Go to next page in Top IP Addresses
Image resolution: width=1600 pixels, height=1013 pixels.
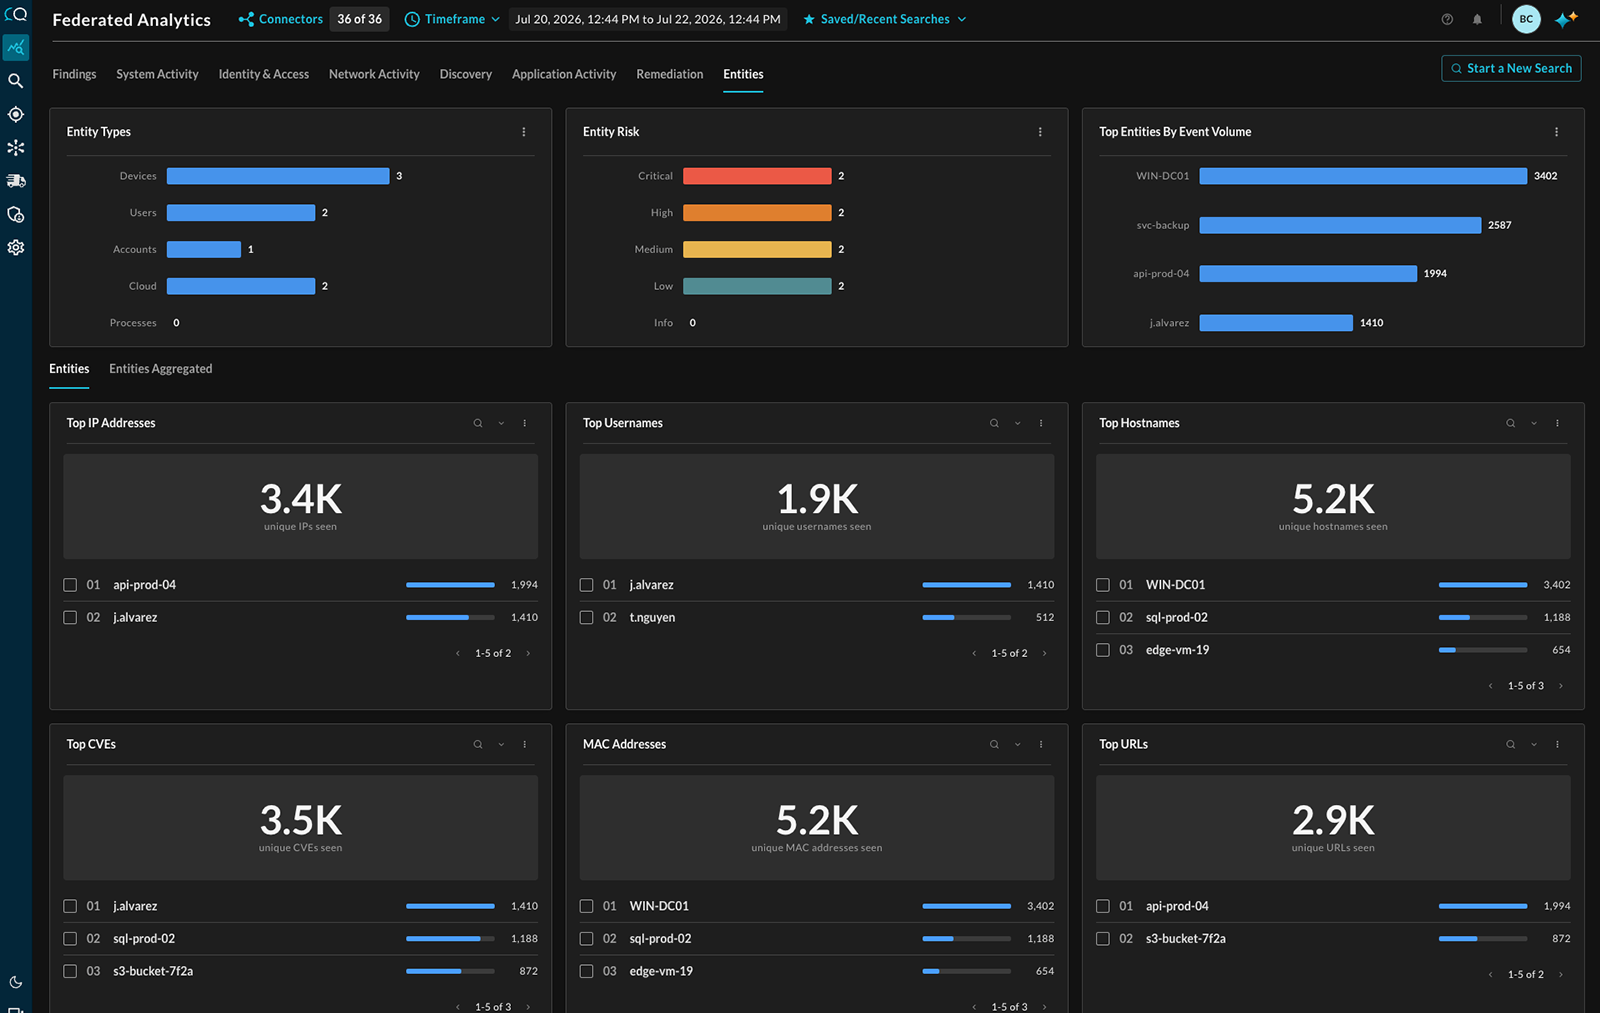[x=528, y=653]
